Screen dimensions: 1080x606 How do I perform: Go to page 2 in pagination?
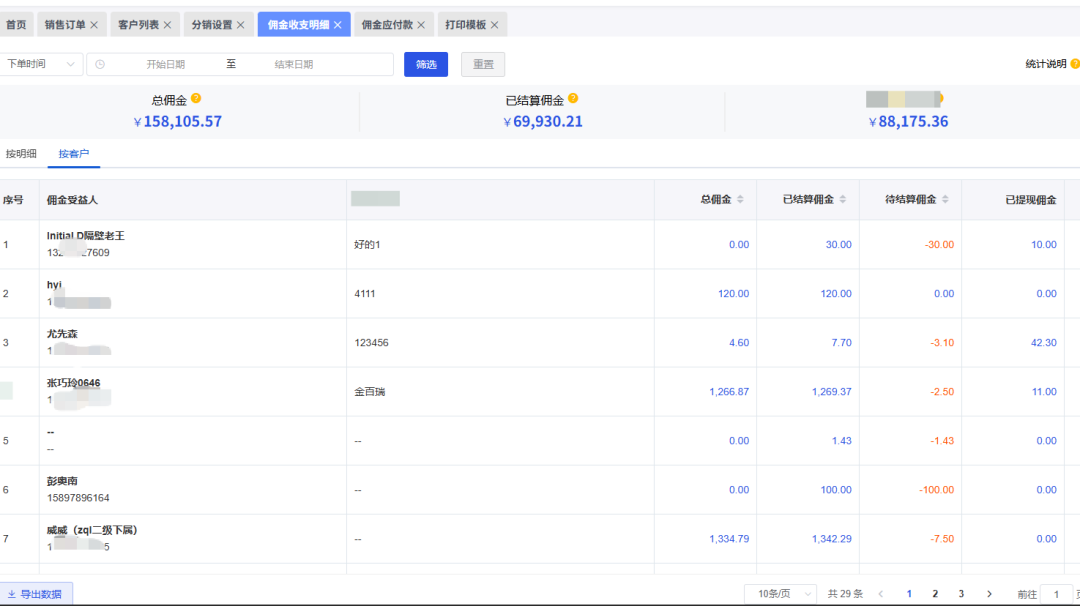935,594
